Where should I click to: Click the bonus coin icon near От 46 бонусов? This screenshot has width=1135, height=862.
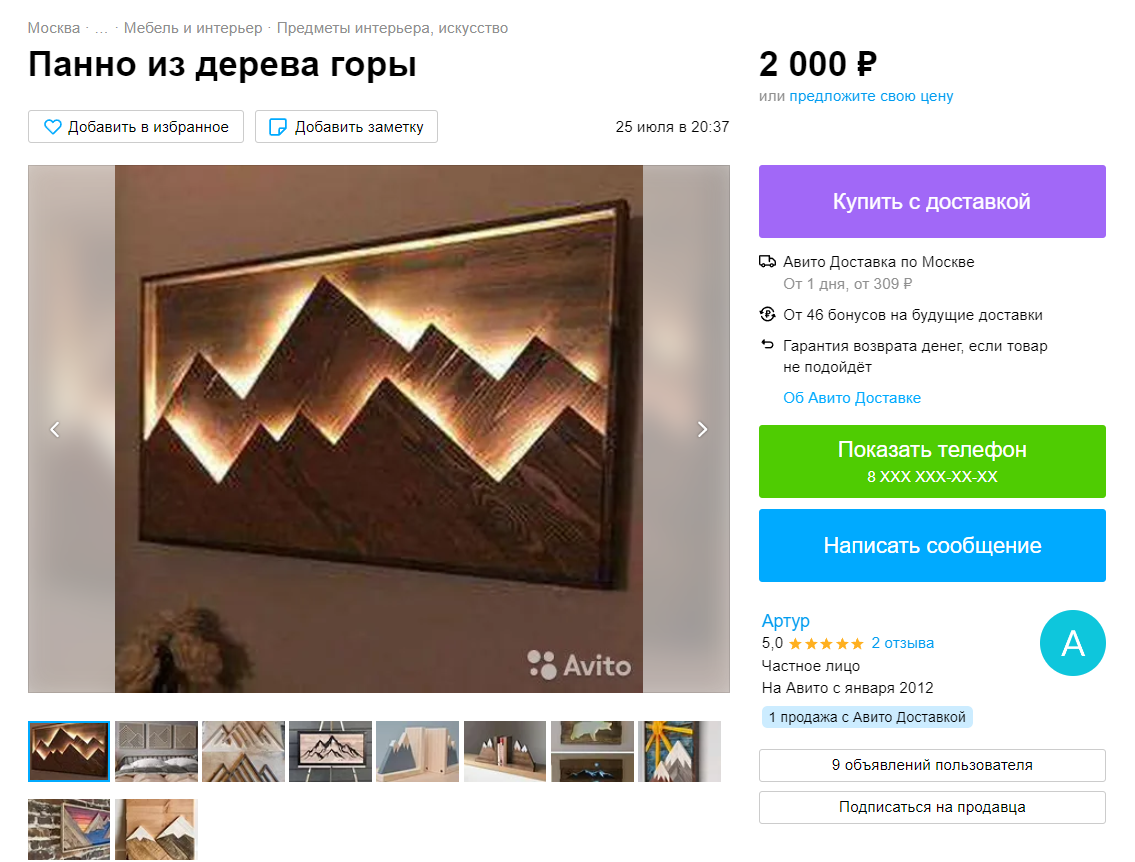pos(767,314)
